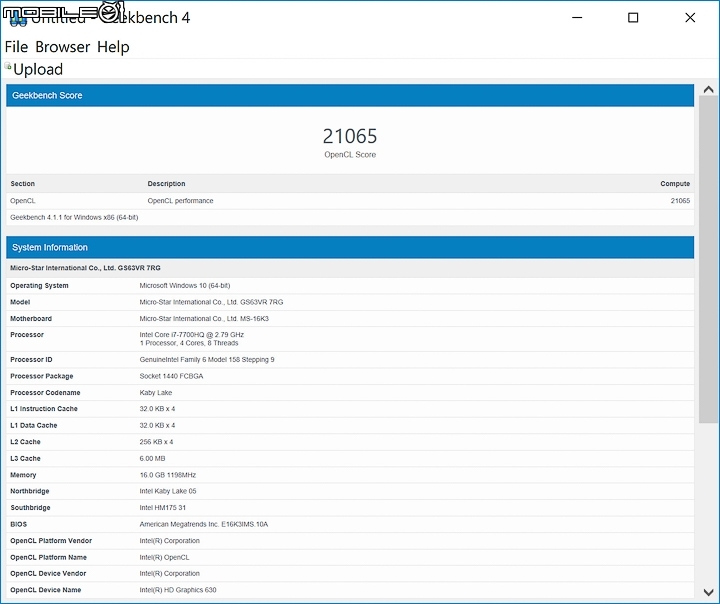
Task: Click the OpenCL section row cell
Action: pos(22,201)
